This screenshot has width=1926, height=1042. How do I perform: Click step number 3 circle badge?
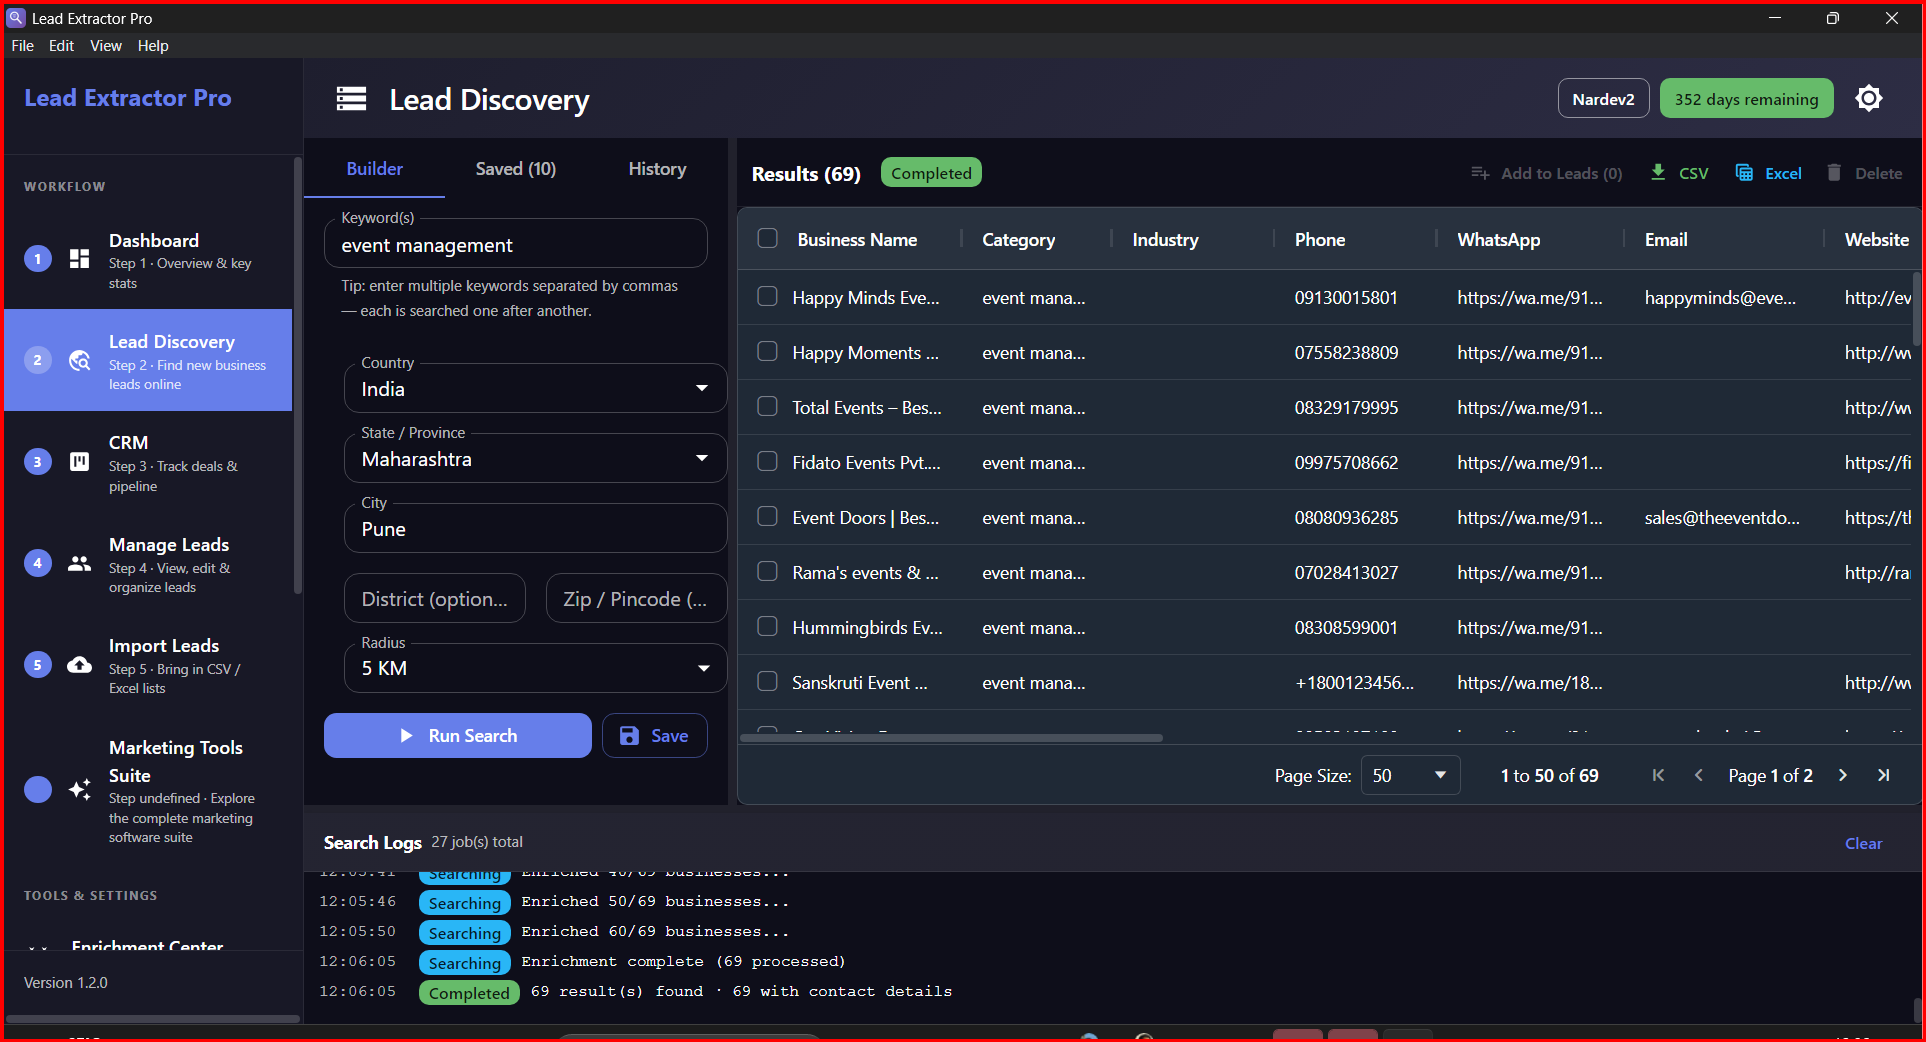[38, 461]
